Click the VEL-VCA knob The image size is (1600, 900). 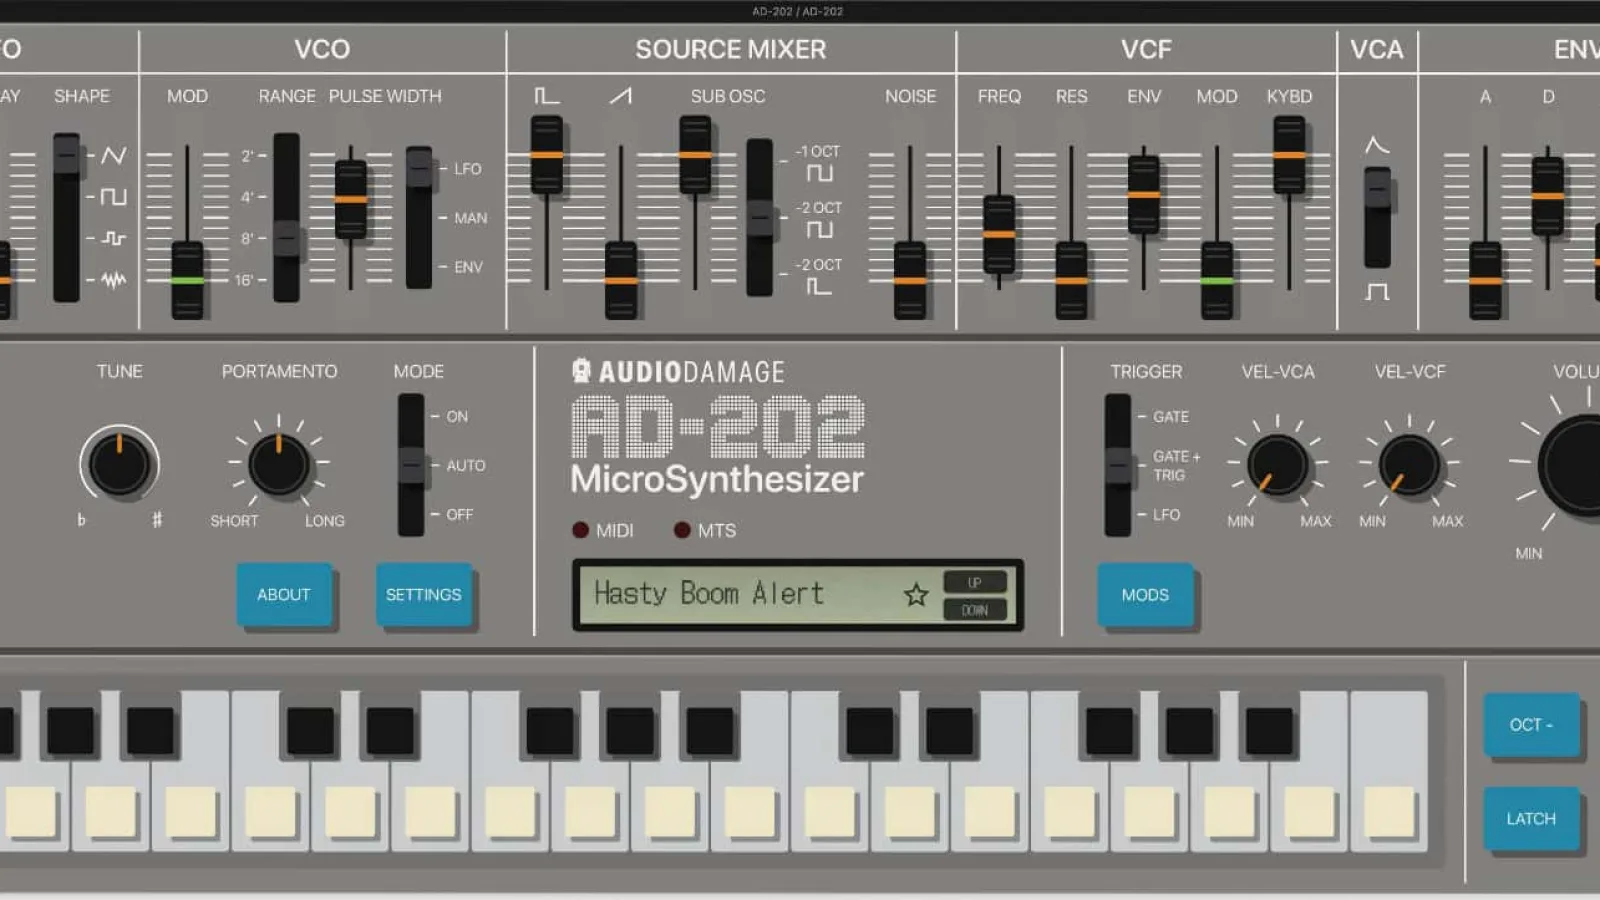(x=1277, y=465)
